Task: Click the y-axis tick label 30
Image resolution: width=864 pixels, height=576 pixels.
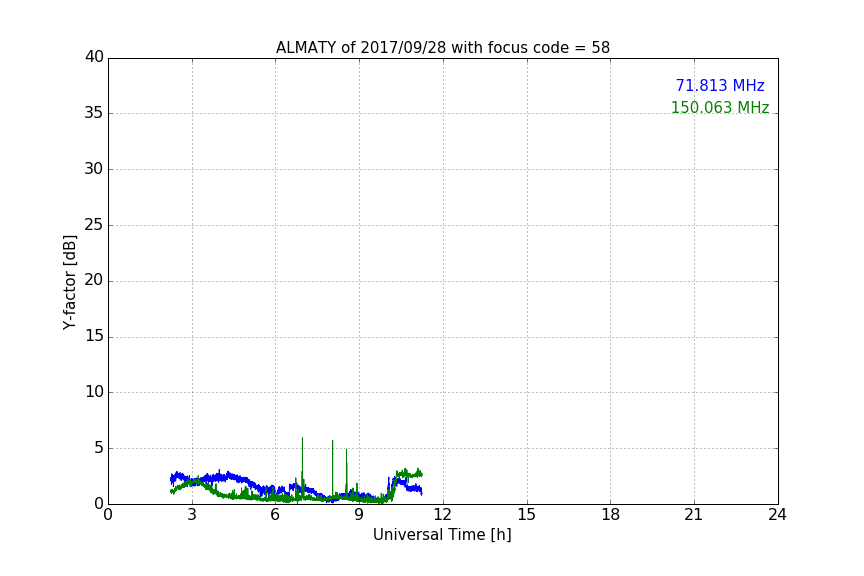Action: pos(94,169)
